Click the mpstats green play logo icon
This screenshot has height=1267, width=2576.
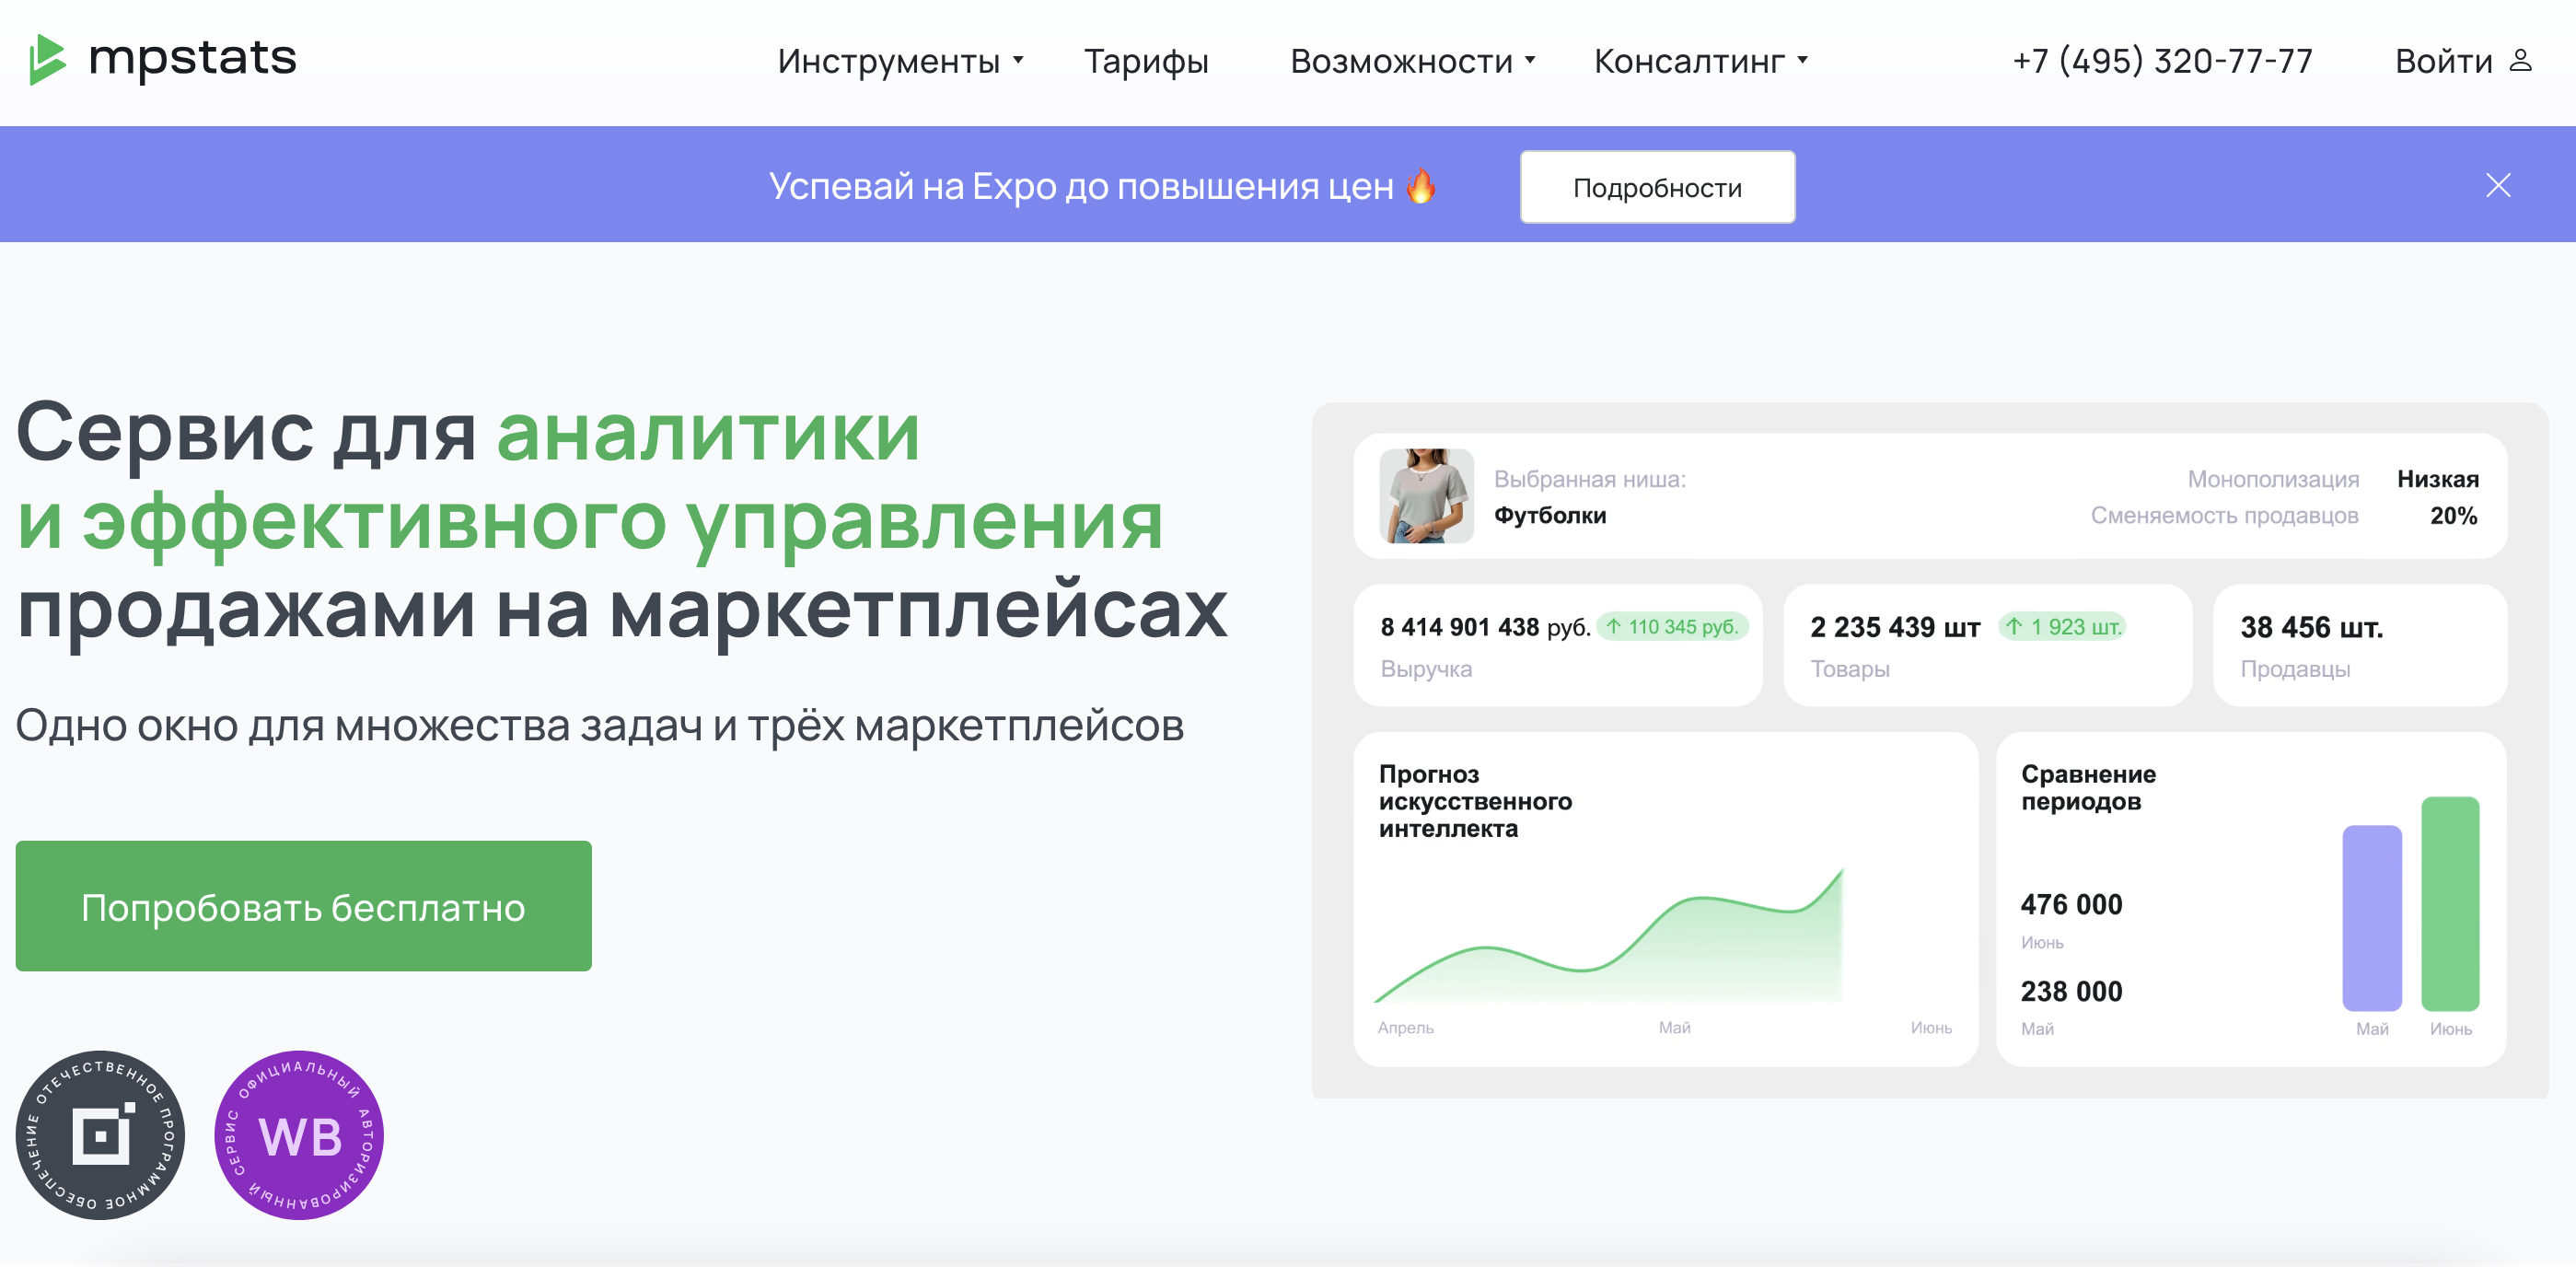pyautogui.click(x=47, y=59)
